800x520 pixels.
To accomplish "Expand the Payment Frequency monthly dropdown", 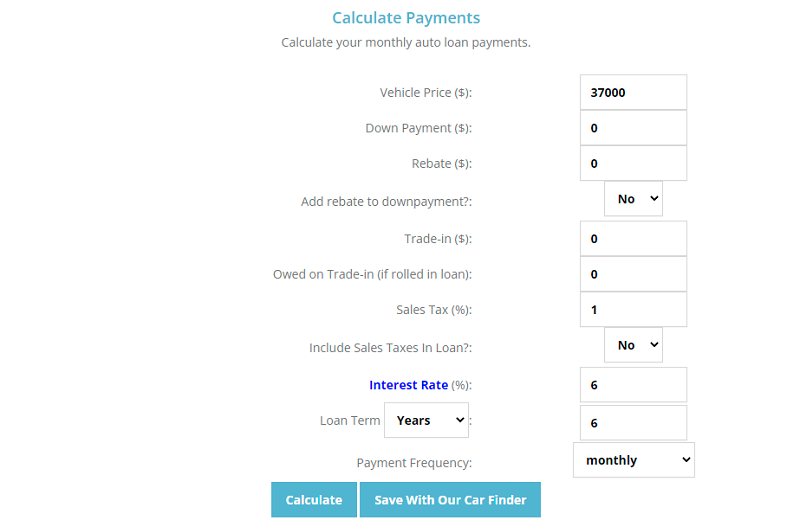I will (x=633, y=460).
